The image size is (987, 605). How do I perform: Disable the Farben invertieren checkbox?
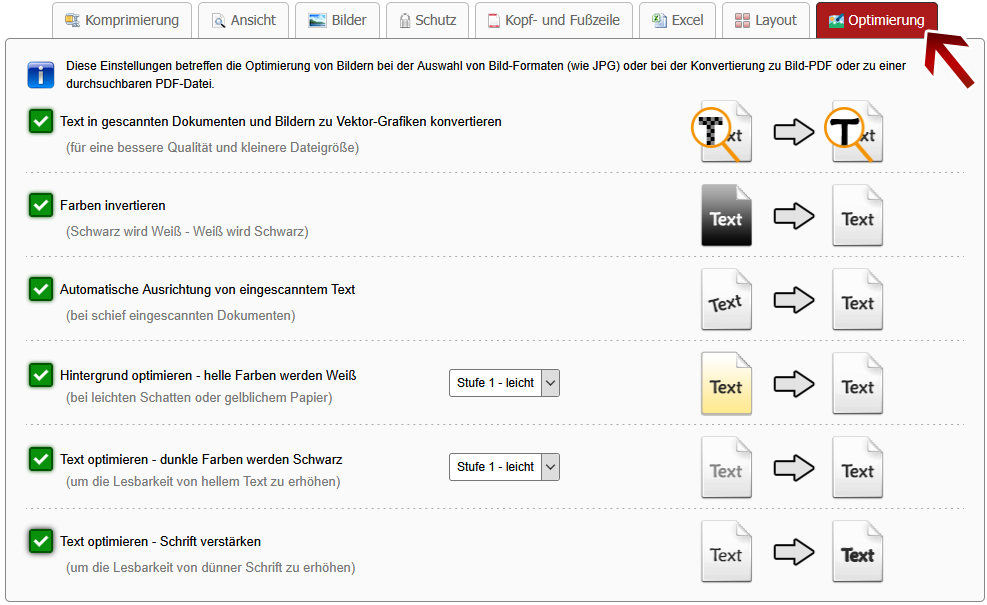(x=41, y=205)
